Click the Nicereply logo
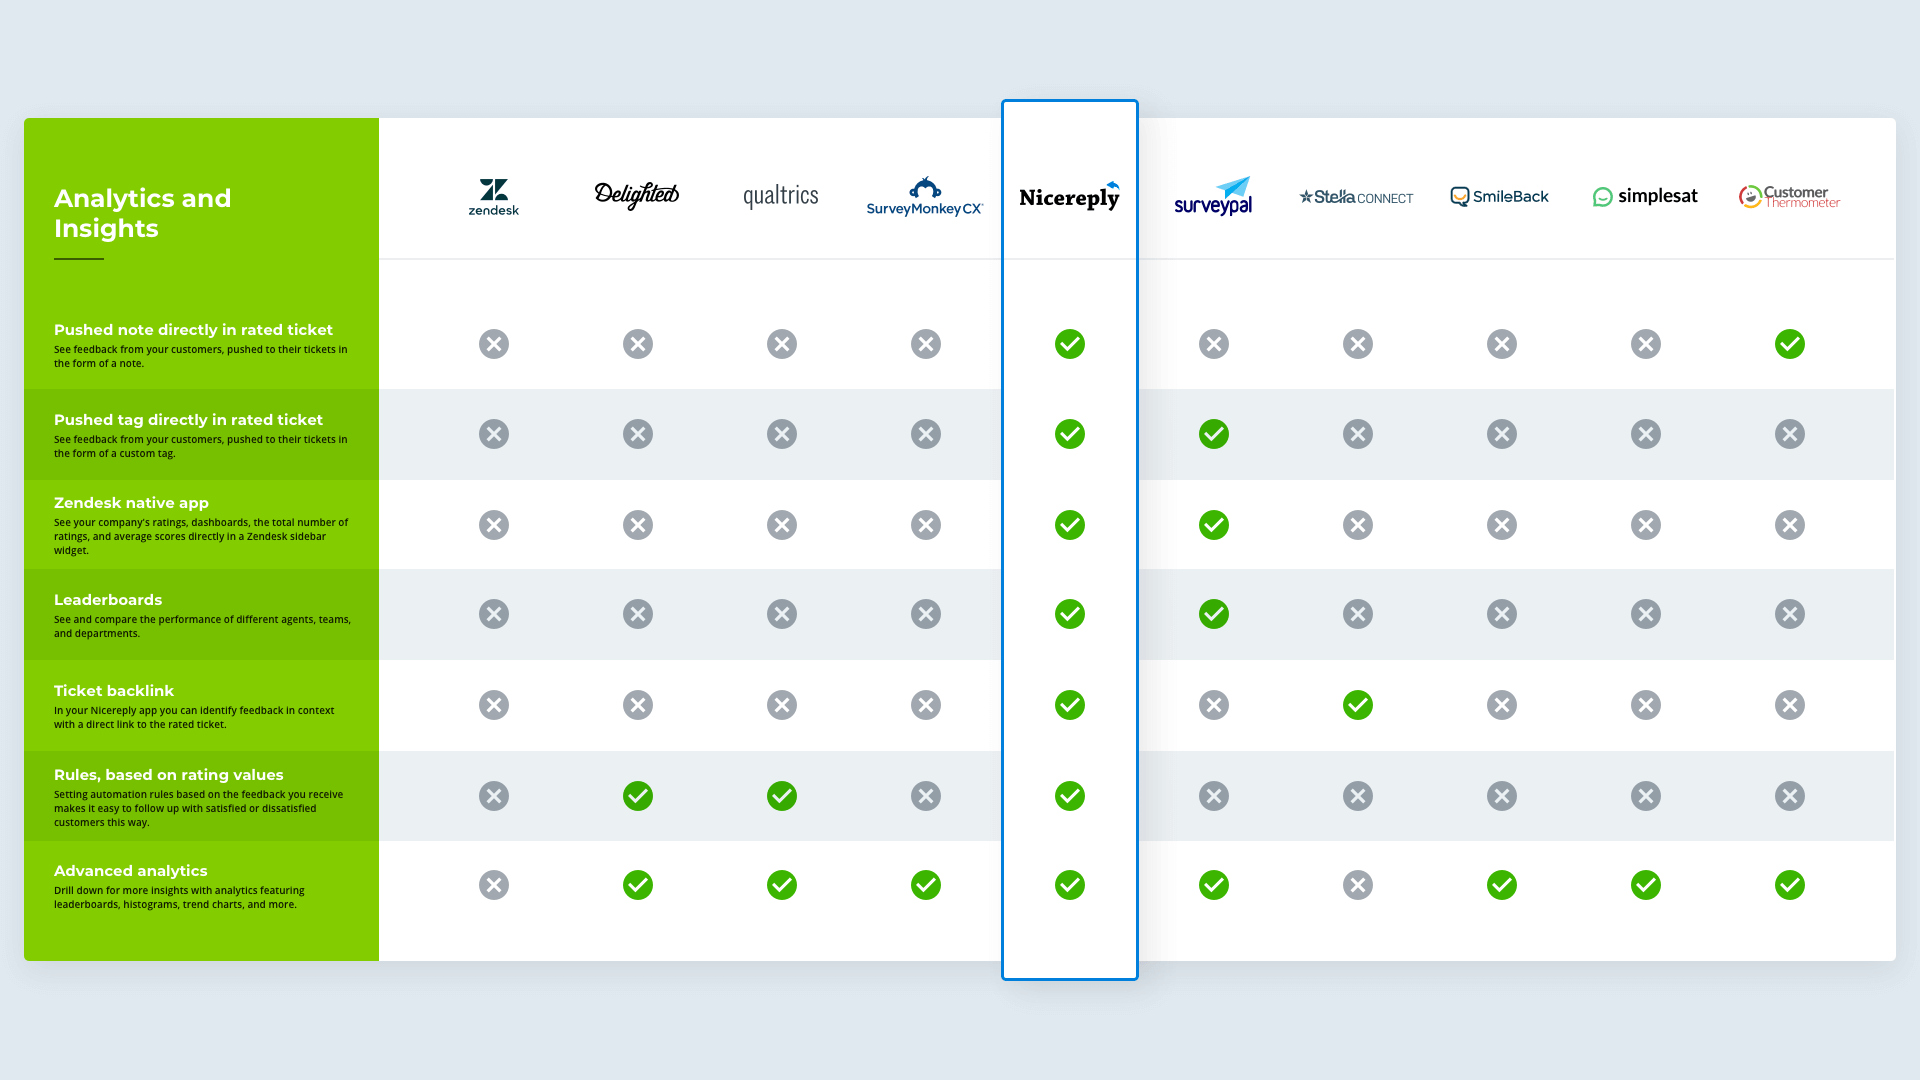 (x=1070, y=196)
